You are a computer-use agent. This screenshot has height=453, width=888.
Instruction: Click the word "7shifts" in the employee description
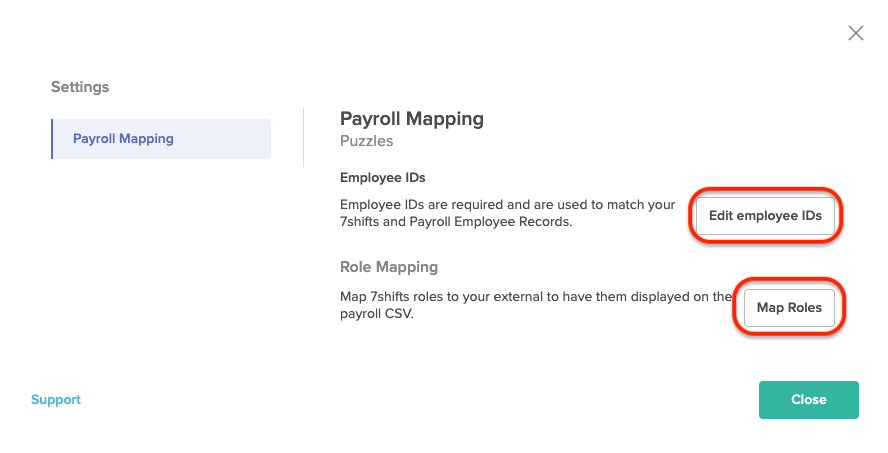click(360, 221)
